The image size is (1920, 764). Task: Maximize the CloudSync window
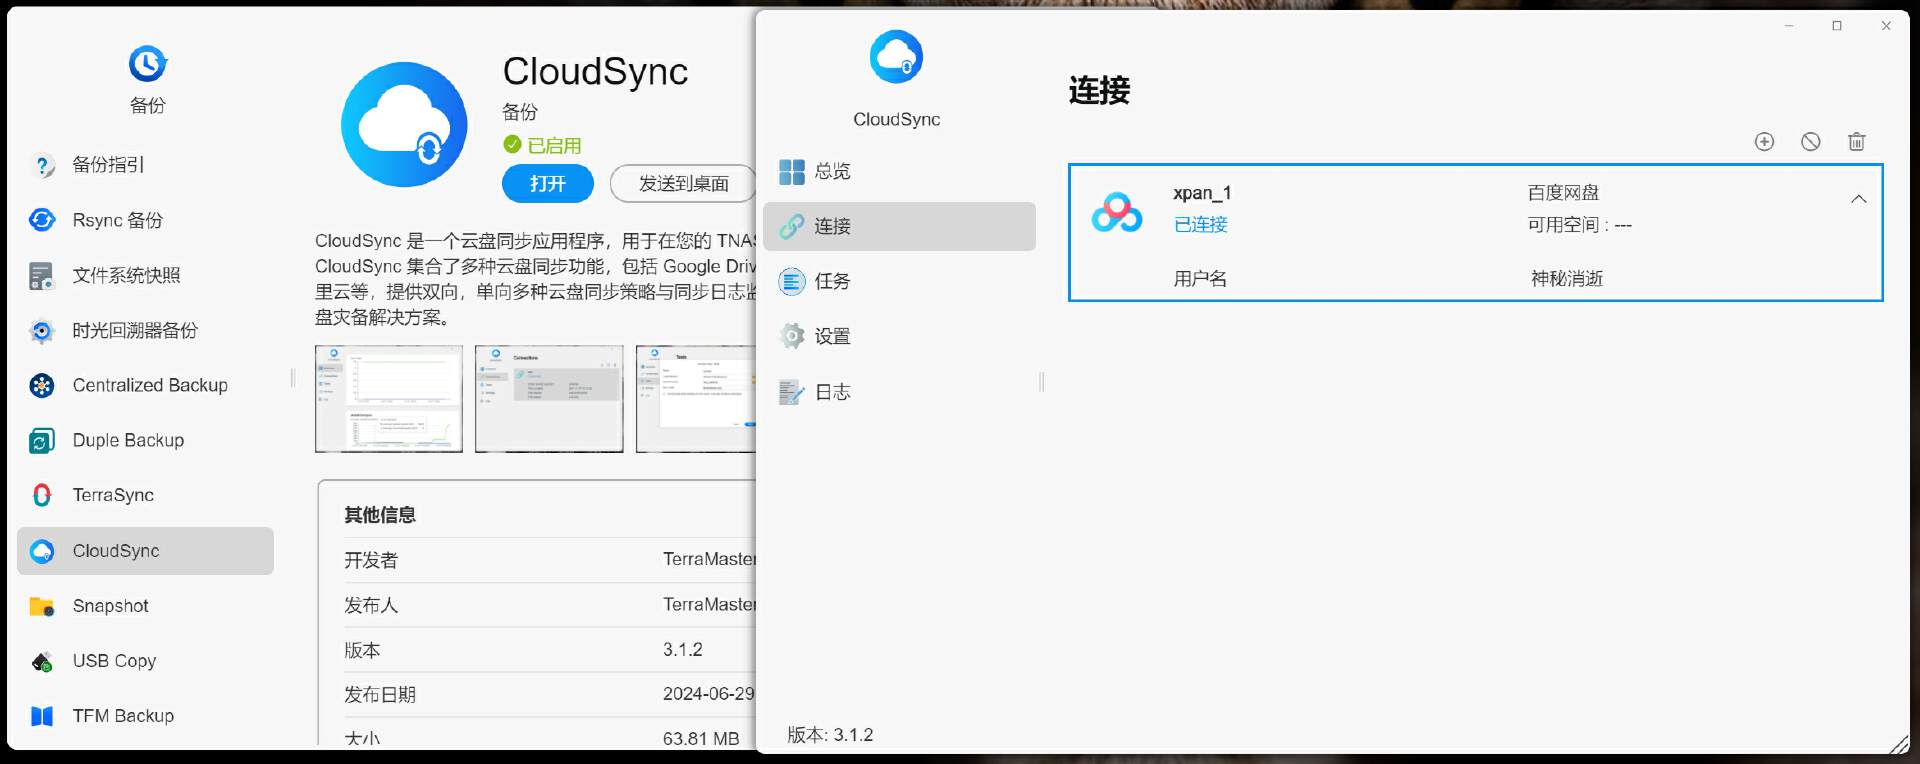point(1837,26)
